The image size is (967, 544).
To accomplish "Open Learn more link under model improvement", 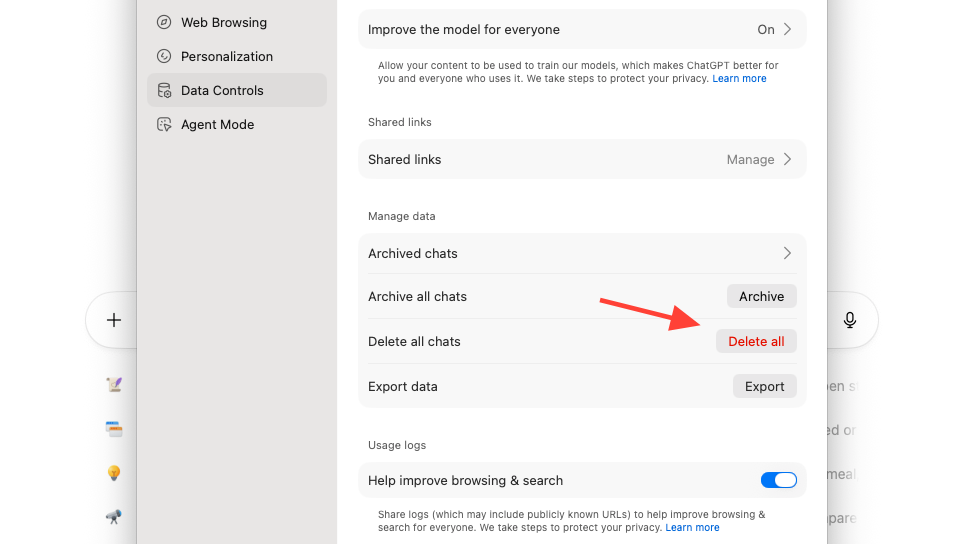I will [x=739, y=78].
